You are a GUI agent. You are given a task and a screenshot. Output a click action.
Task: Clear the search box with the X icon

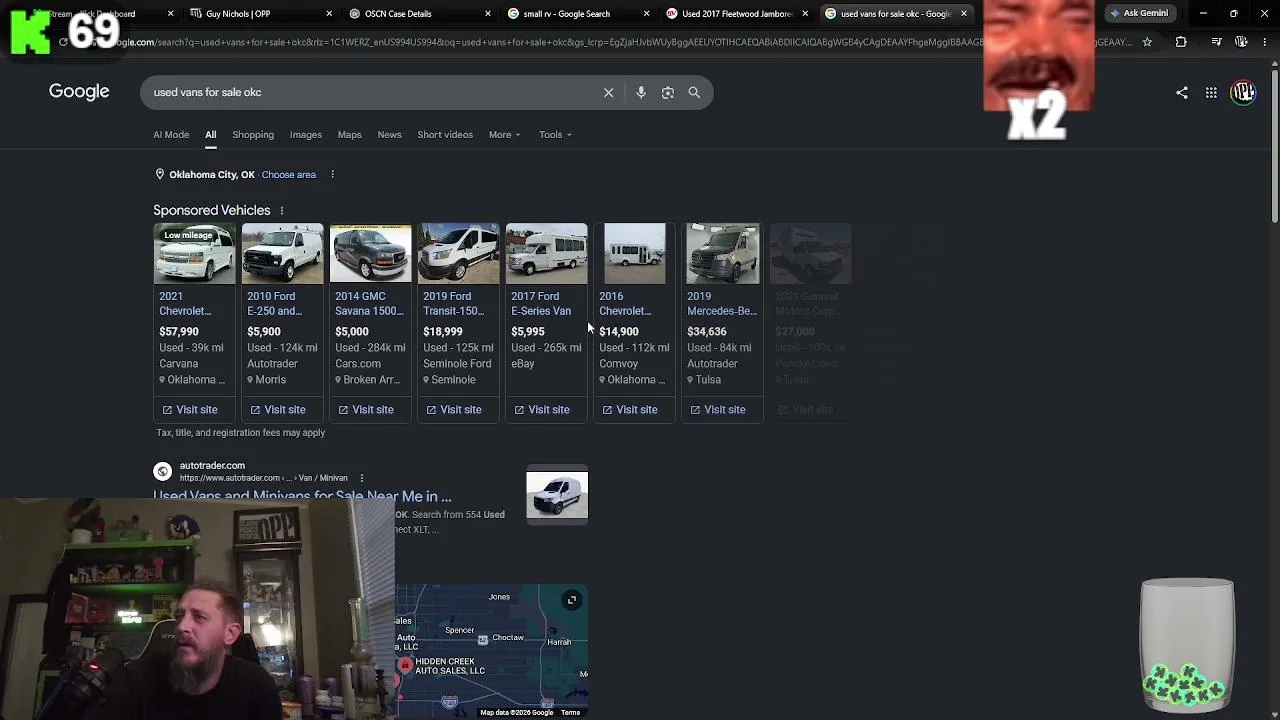[x=608, y=92]
